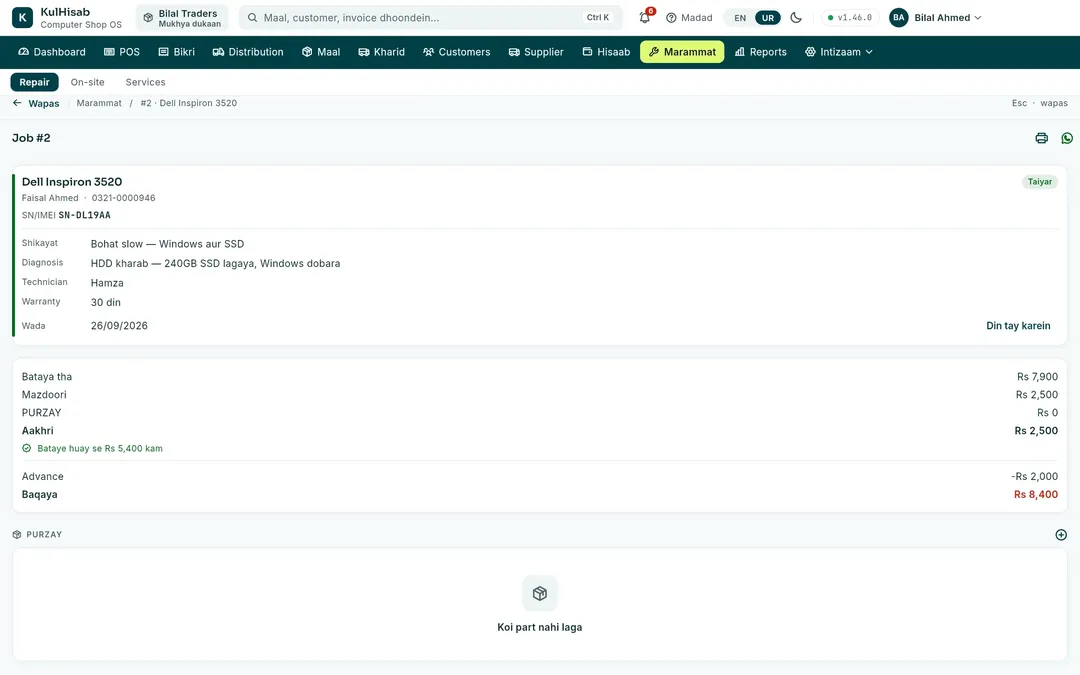Switch language to UR
This screenshot has height=675, width=1080.
[767, 18]
